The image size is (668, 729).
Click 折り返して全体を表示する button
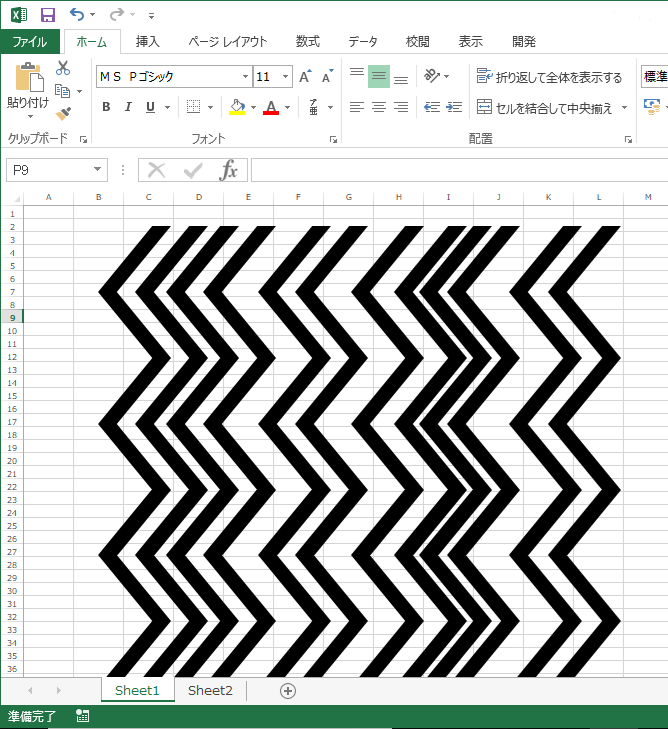pos(549,77)
